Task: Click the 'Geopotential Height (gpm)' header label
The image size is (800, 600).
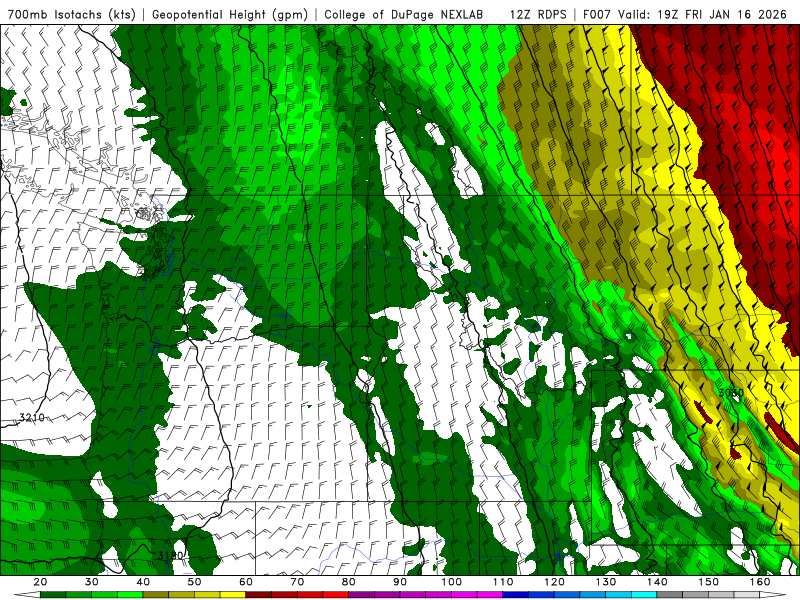Action: 230,14
